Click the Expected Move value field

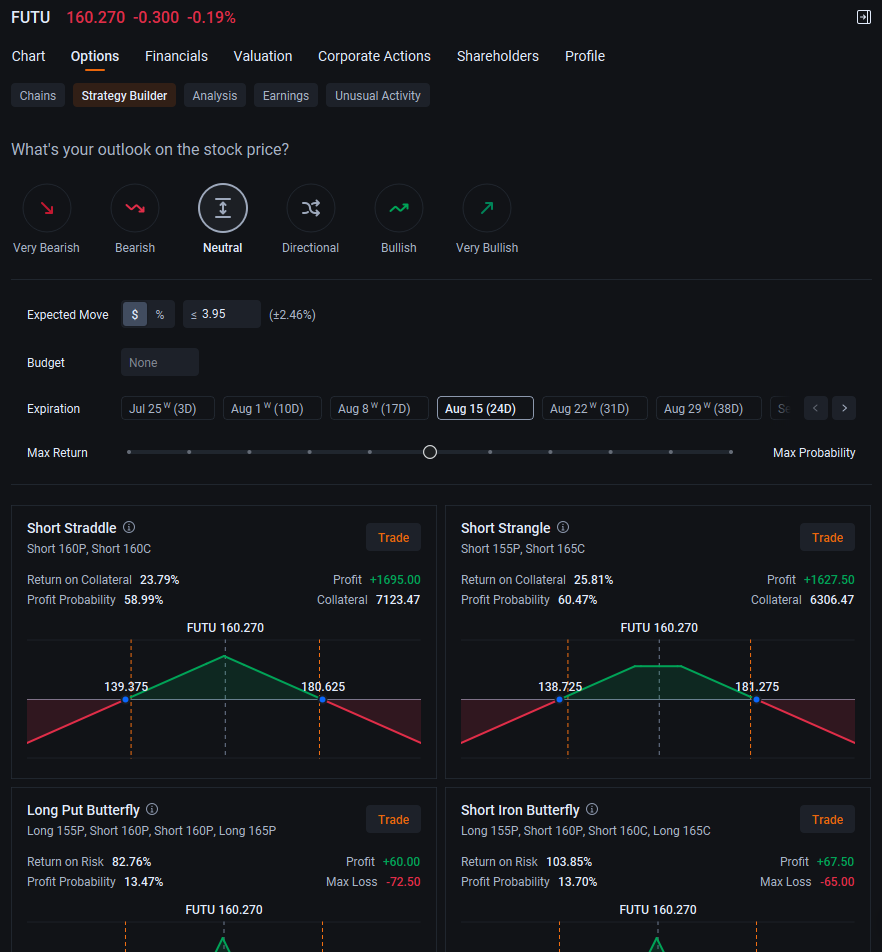tap(222, 314)
